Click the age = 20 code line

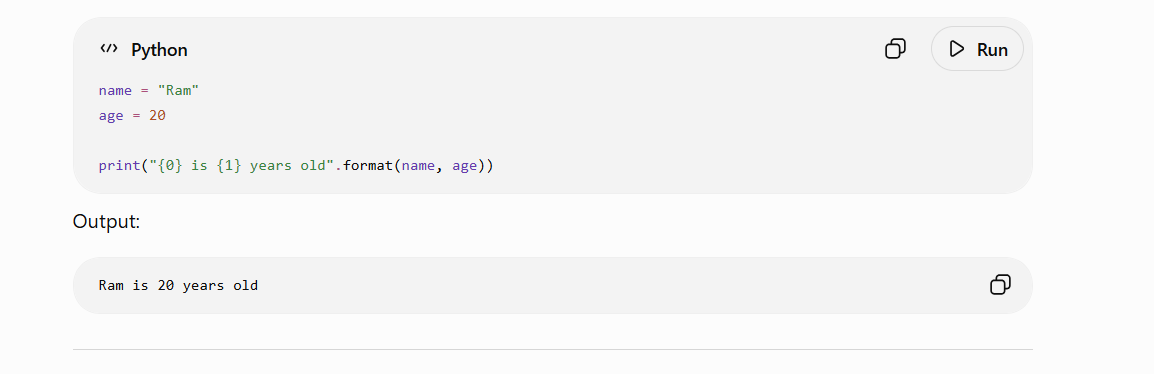(x=132, y=116)
